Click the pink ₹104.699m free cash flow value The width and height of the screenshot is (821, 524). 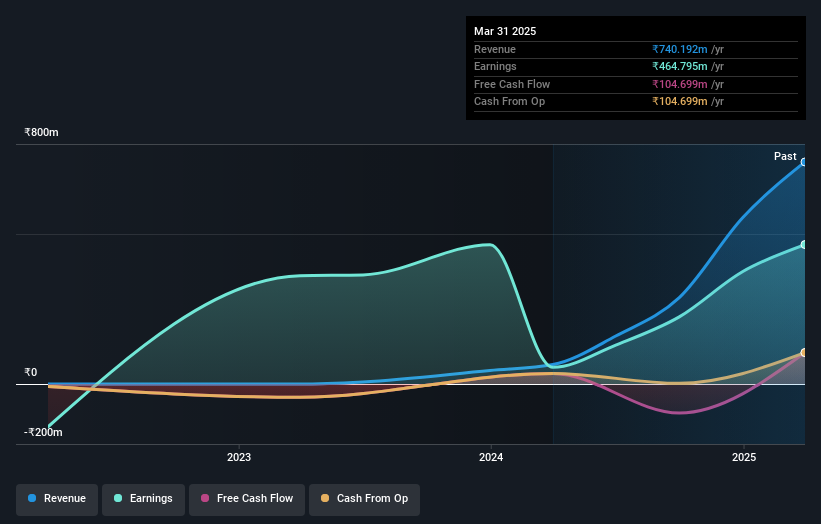pyautogui.click(x=680, y=84)
